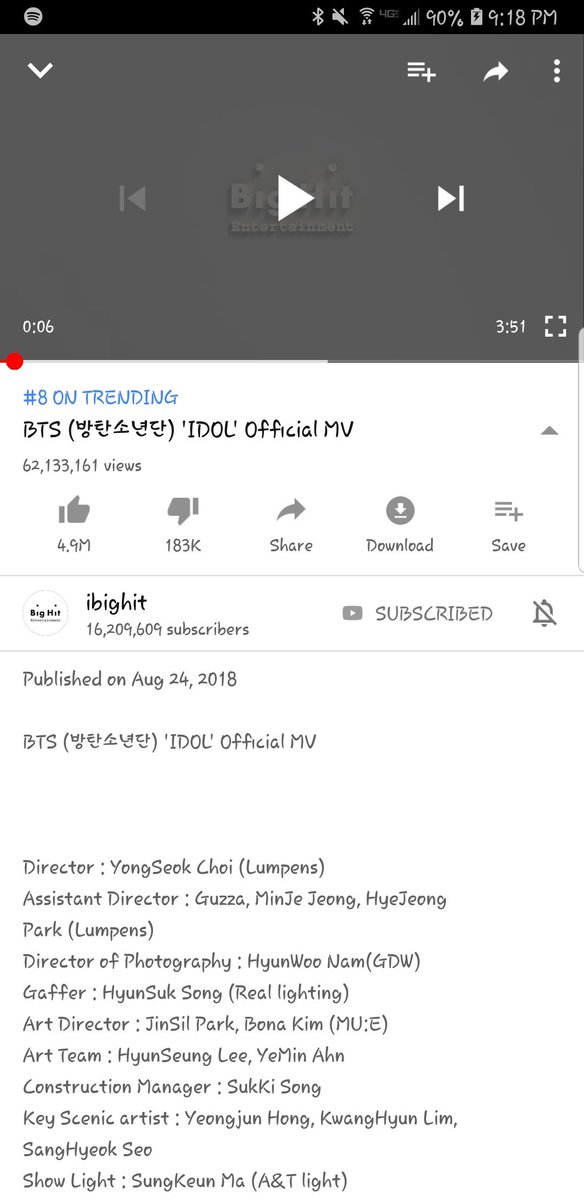Collapse the video description arrow
584x1200 pixels.
548,431
